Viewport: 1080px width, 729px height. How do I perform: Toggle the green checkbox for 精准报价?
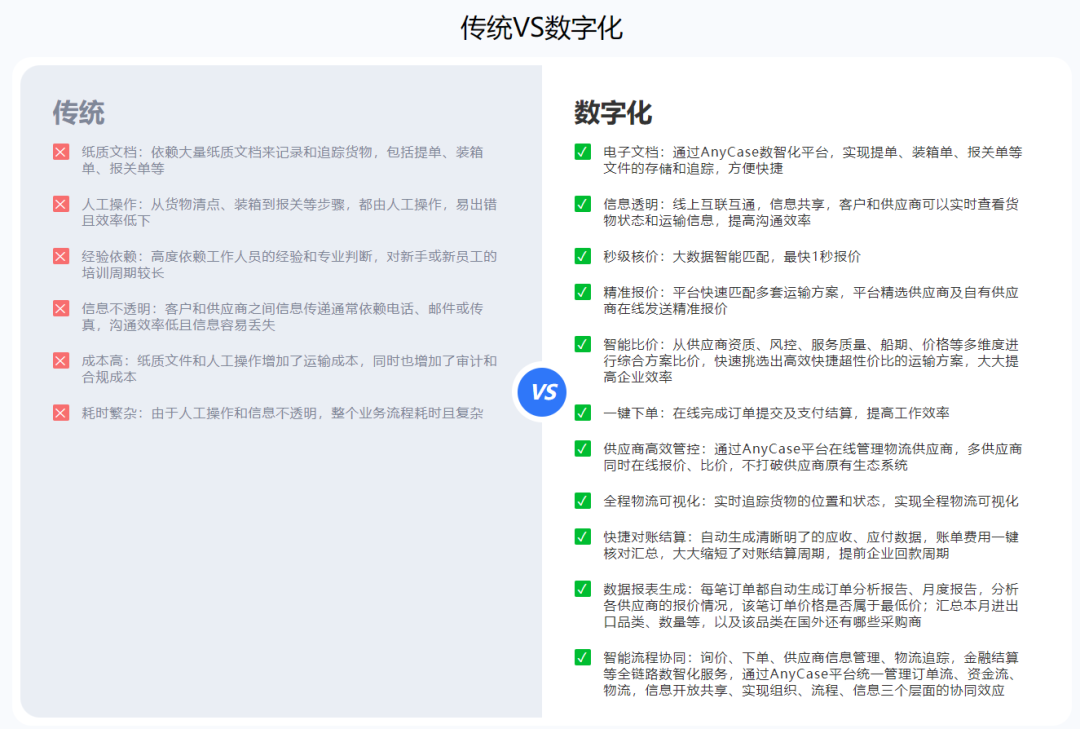583,292
